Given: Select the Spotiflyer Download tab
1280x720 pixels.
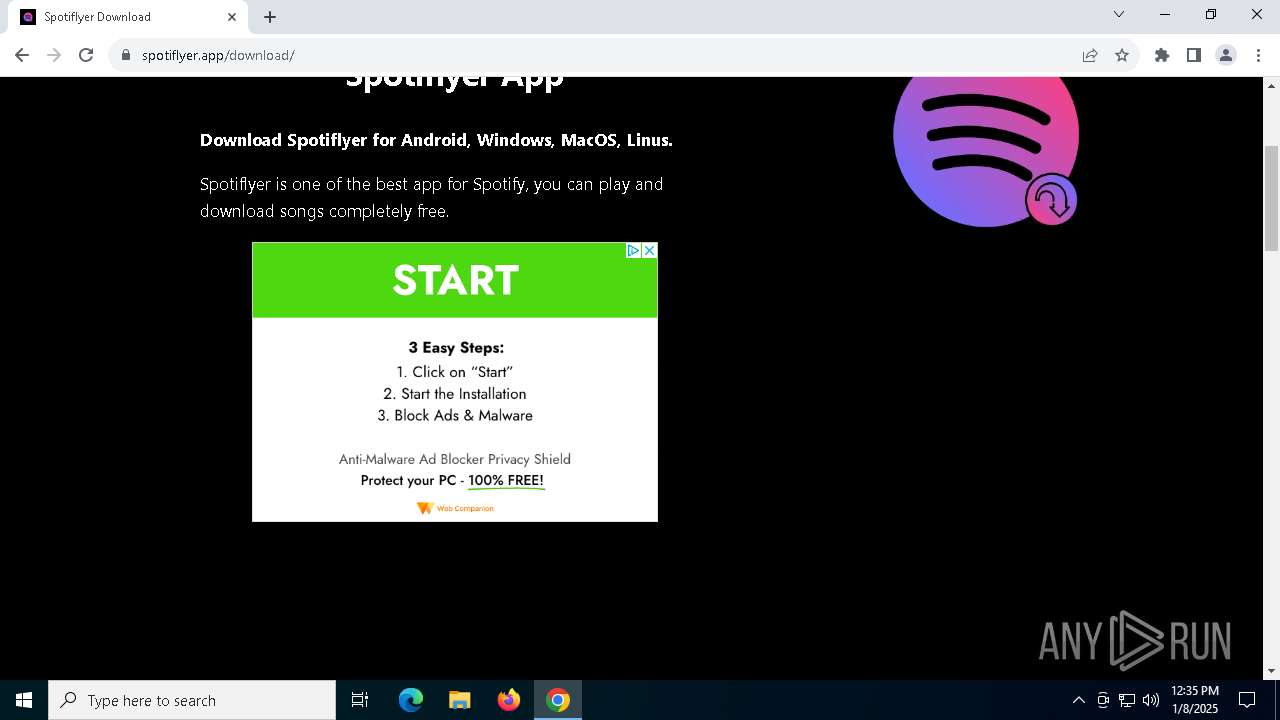Looking at the screenshot, I should 130,17.
